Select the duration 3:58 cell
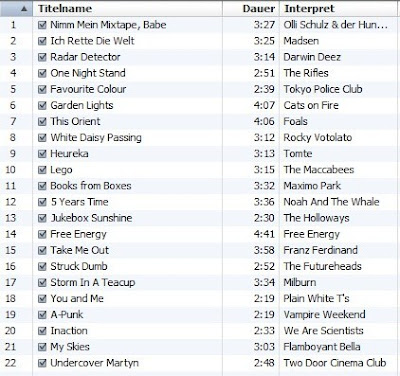 [x=251, y=250]
